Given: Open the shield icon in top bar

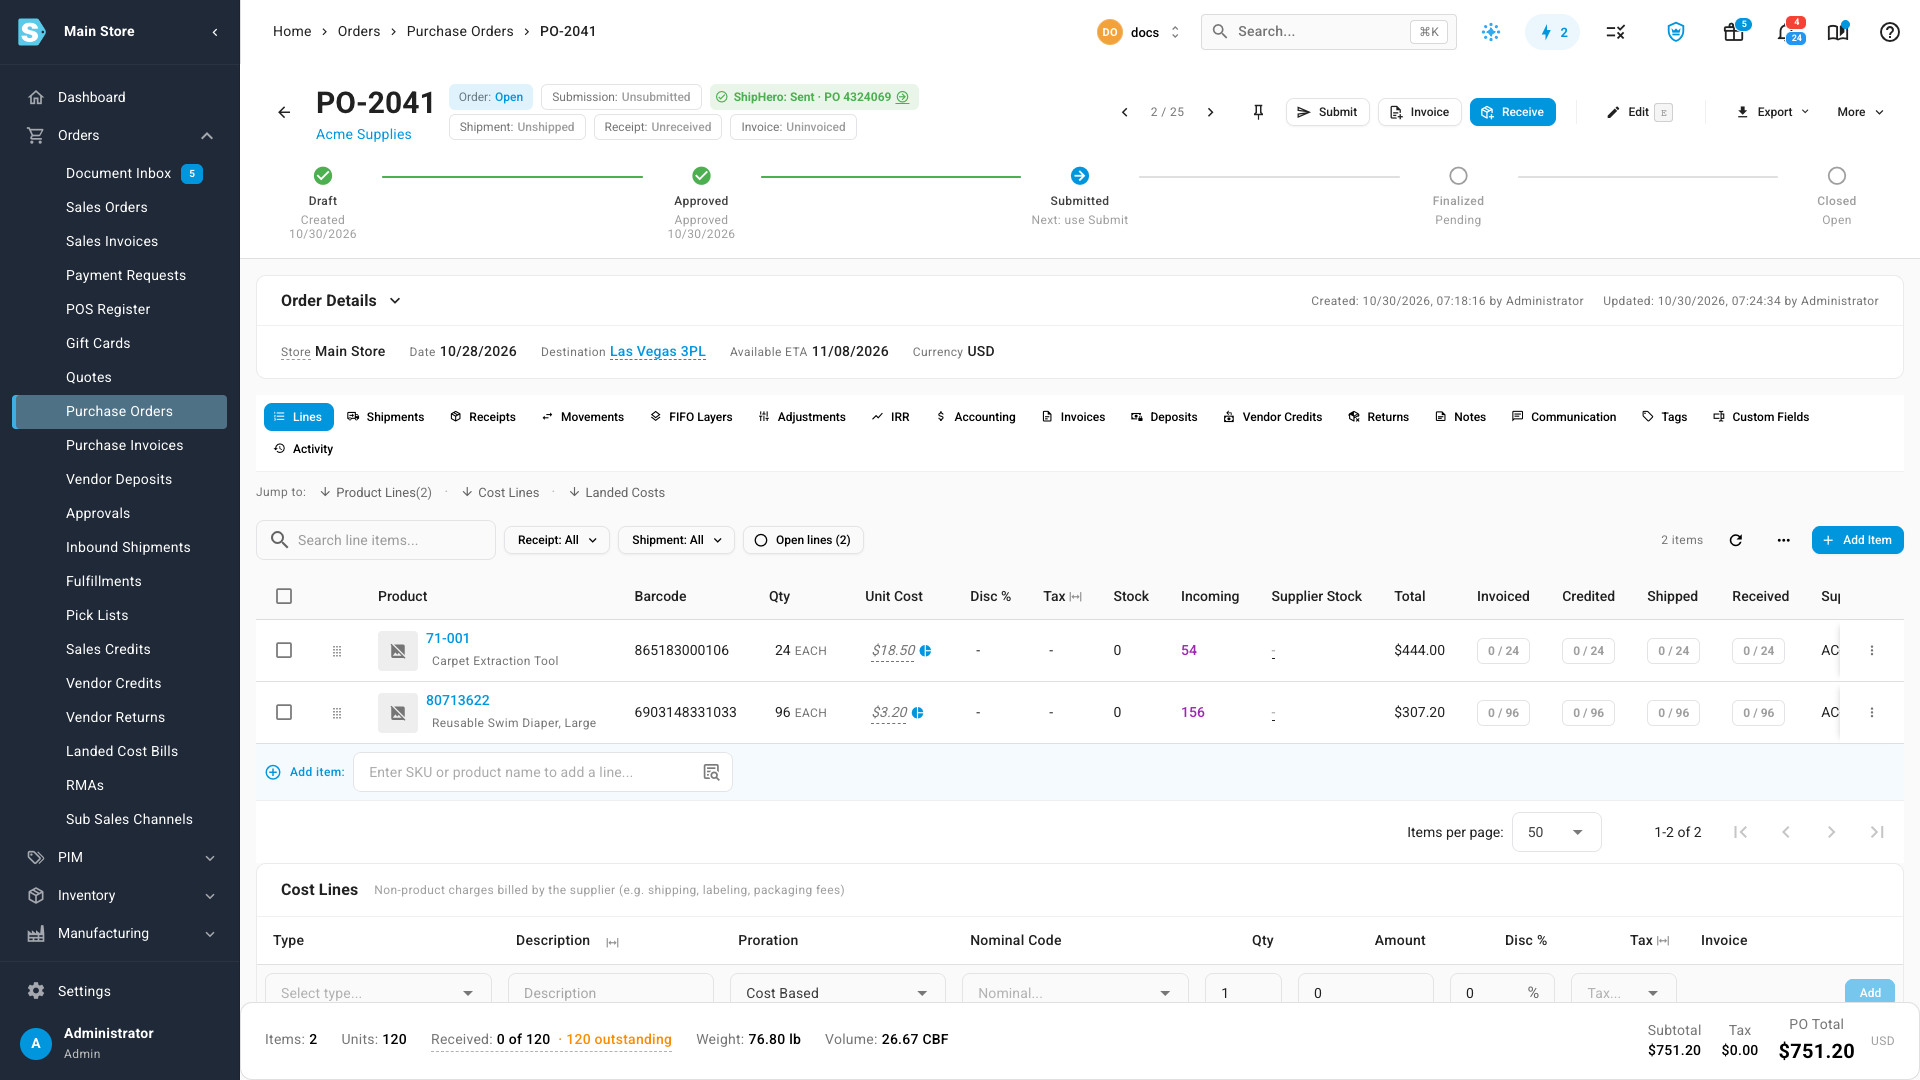Looking at the screenshot, I should tap(1676, 32).
